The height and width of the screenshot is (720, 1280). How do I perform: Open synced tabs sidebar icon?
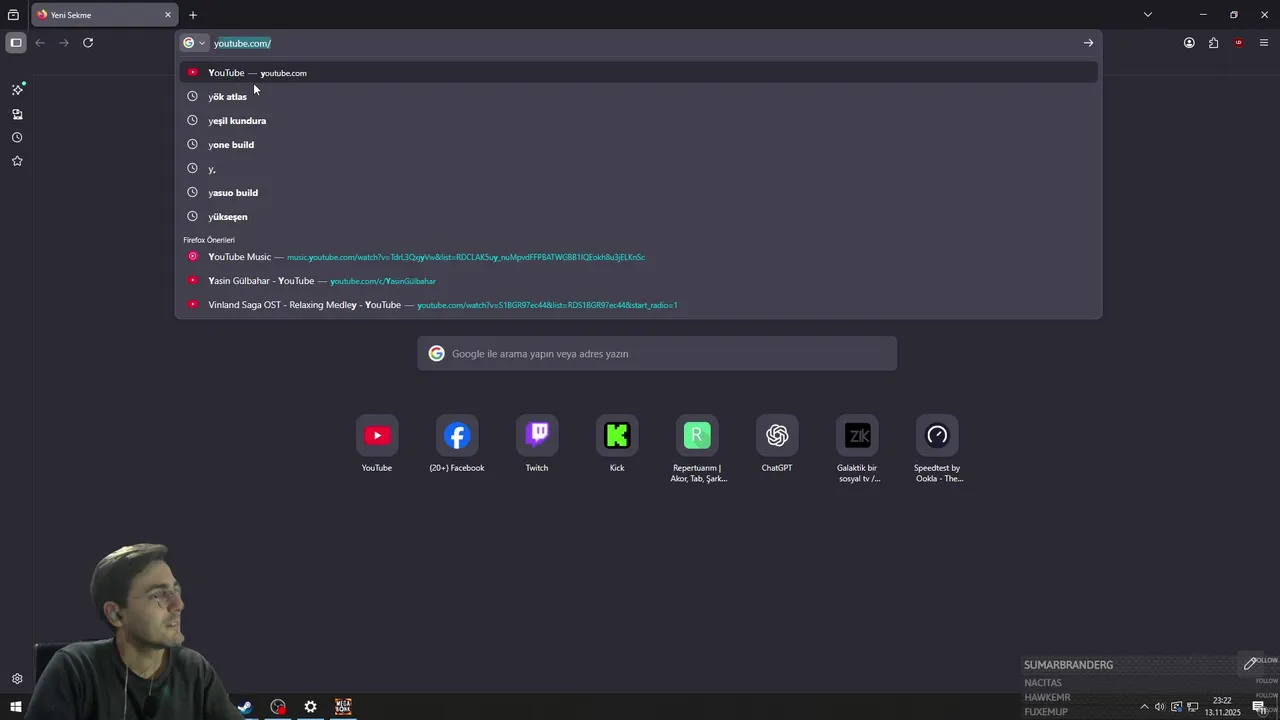coord(17,114)
